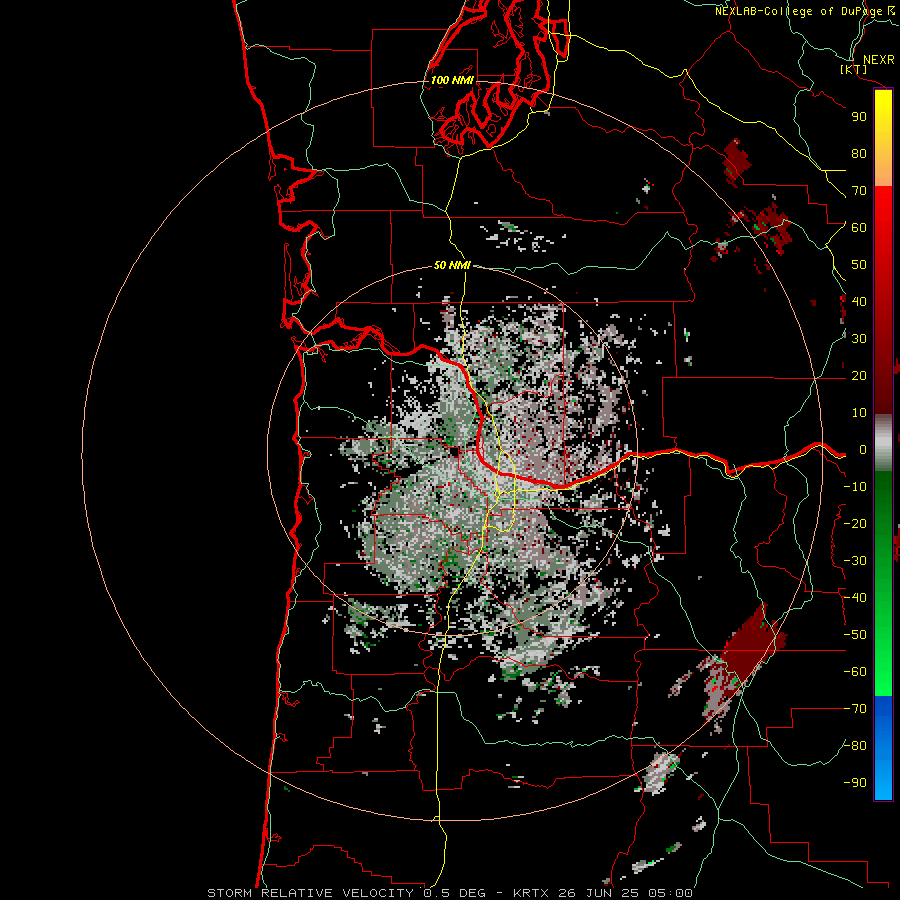Click the -20 value on the velocity scale

[x=855, y=523]
